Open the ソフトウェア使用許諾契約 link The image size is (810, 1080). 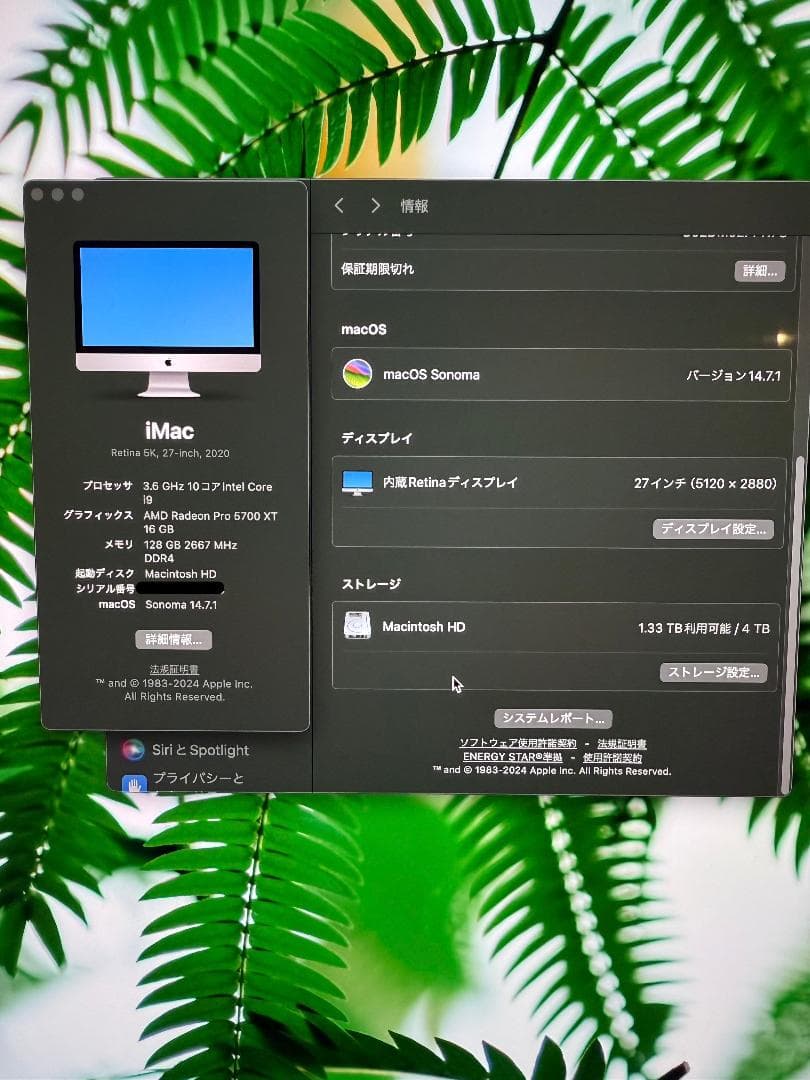[x=516, y=743]
